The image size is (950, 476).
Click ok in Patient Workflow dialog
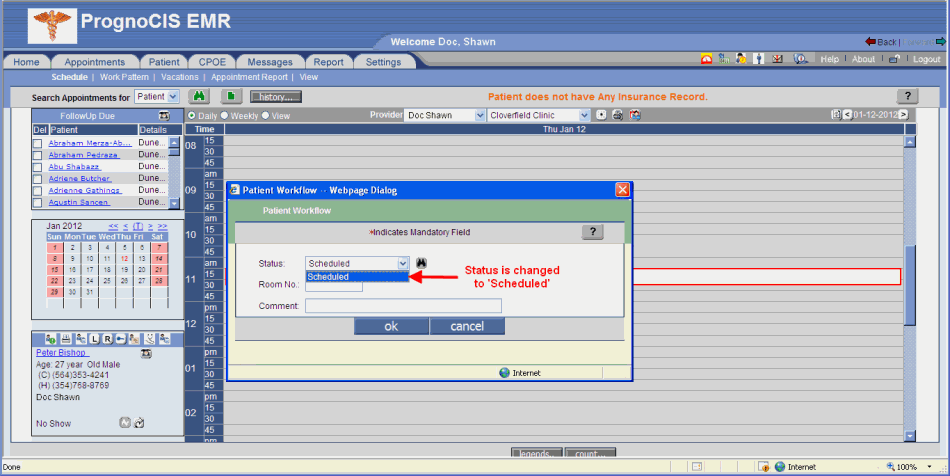(x=391, y=326)
